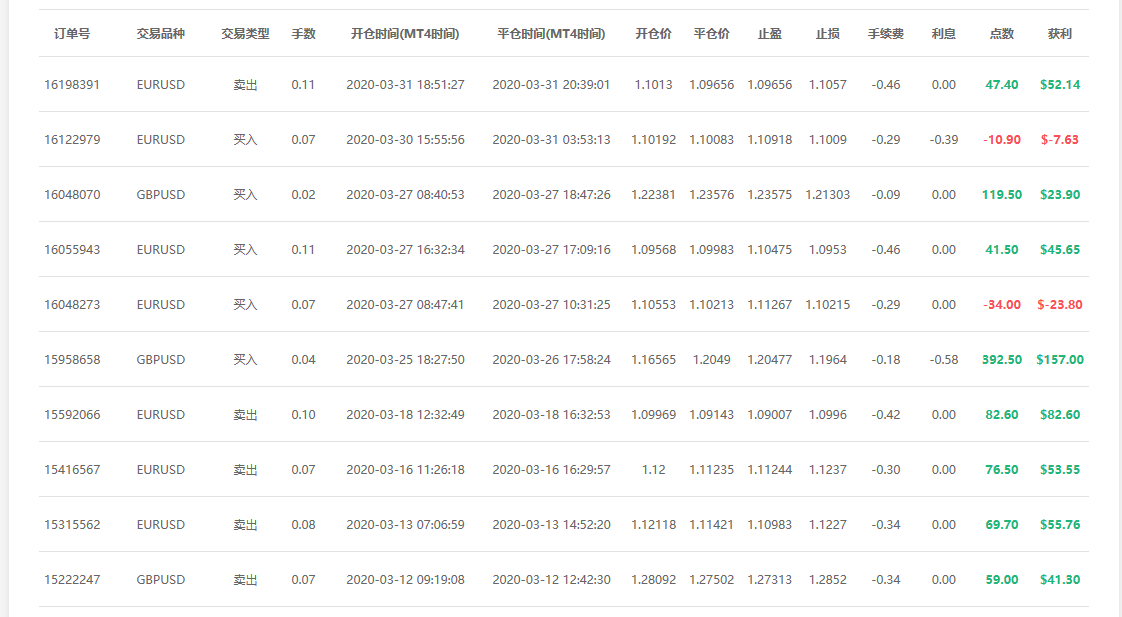Click open time 2020-03-13 07:06:59
The width and height of the screenshot is (1122, 617).
[x=405, y=525]
